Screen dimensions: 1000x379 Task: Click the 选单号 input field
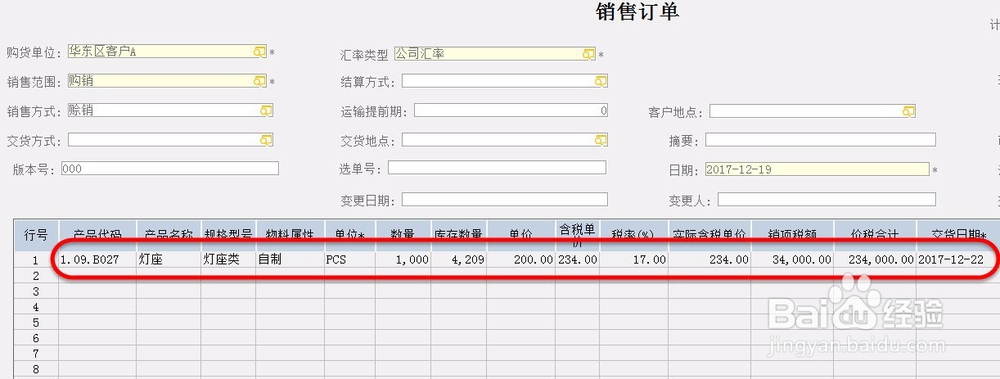[x=497, y=167]
